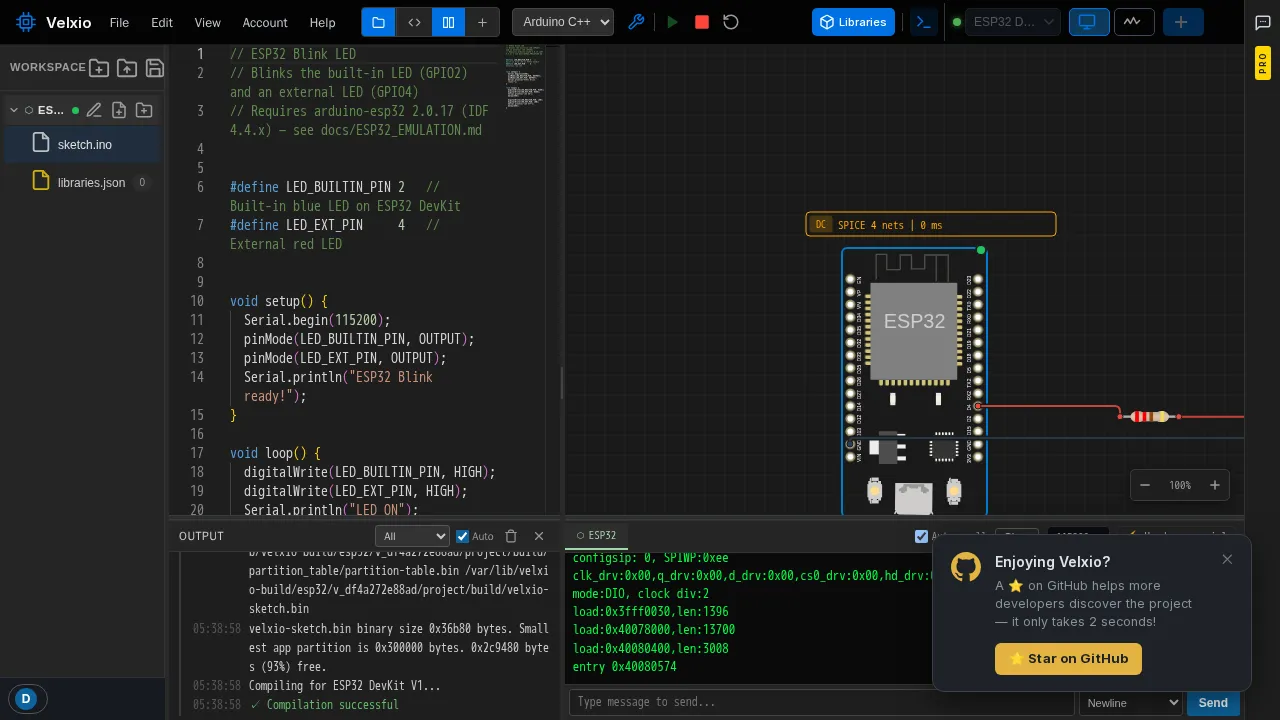Click the new file icon beside WORKSPACE
The width and height of the screenshot is (1280, 720).
tap(99, 68)
